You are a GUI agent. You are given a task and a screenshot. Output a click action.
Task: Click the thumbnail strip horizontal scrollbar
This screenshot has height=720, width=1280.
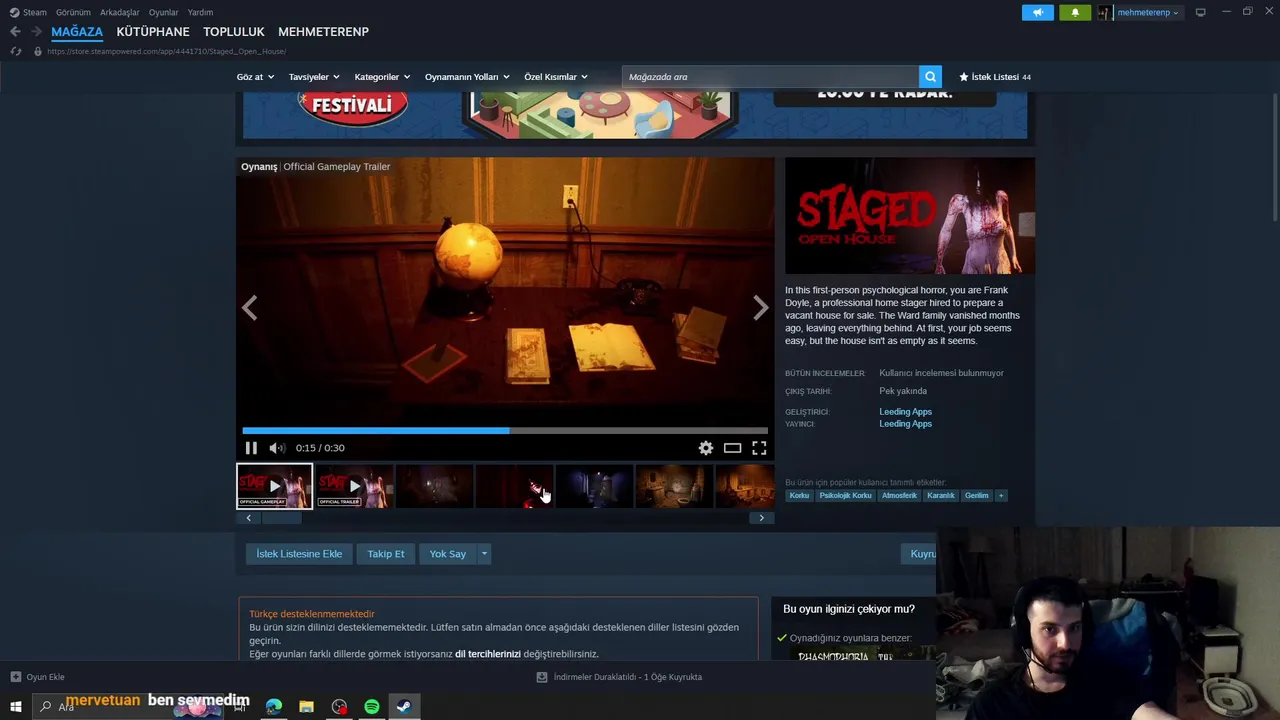coord(282,518)
